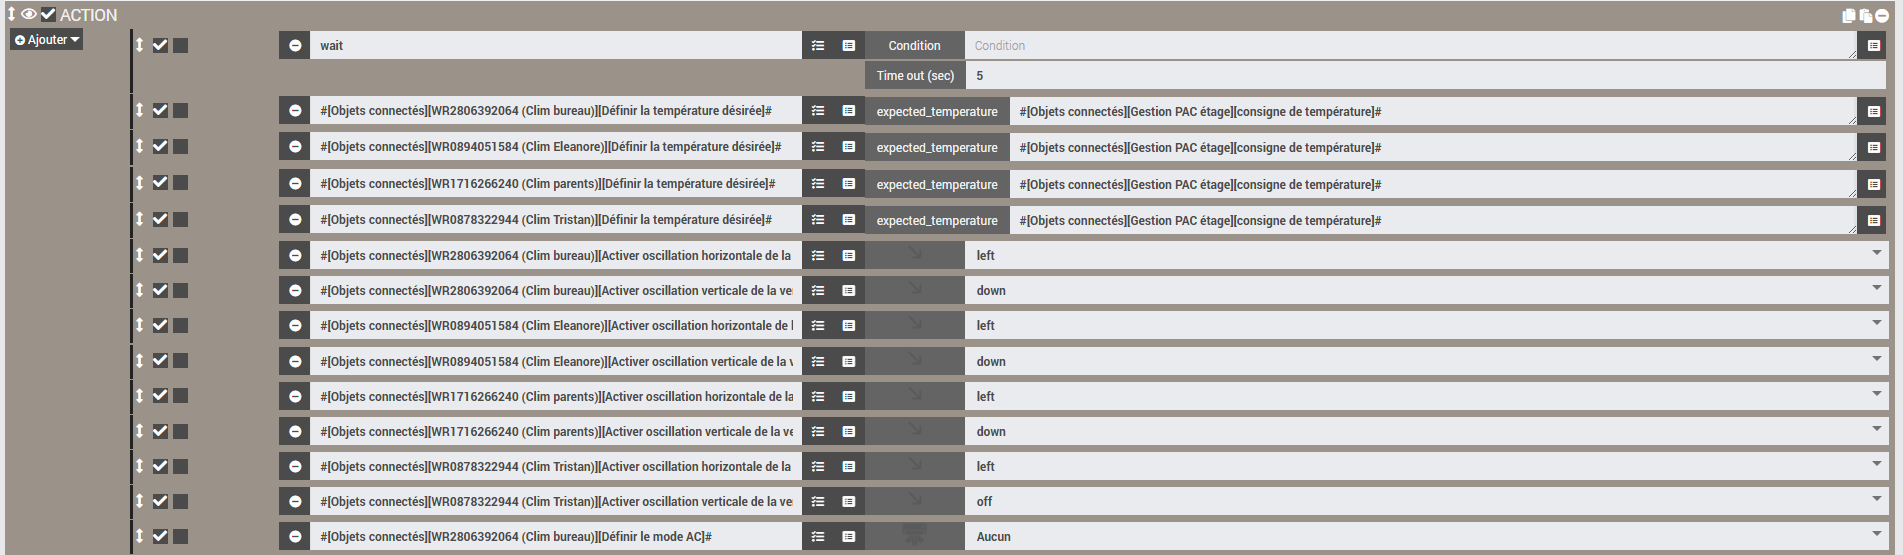Screen dimensions: 1903x555
Task: Click the copy icon of the ACTION block
Action: click(x=1849, y=15)
